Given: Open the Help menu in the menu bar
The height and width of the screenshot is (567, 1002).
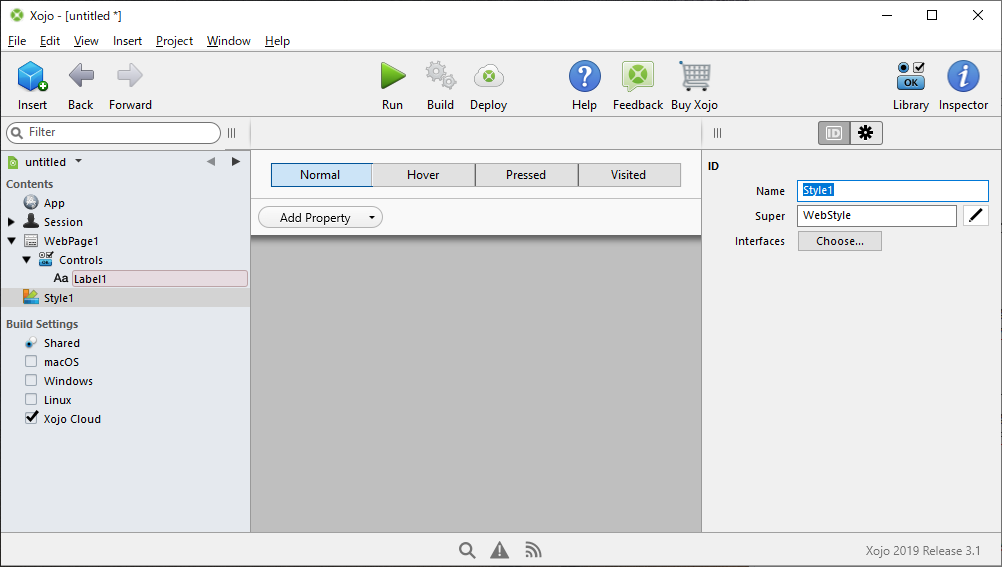Looking at the screenshot, I should click(277, 41).
